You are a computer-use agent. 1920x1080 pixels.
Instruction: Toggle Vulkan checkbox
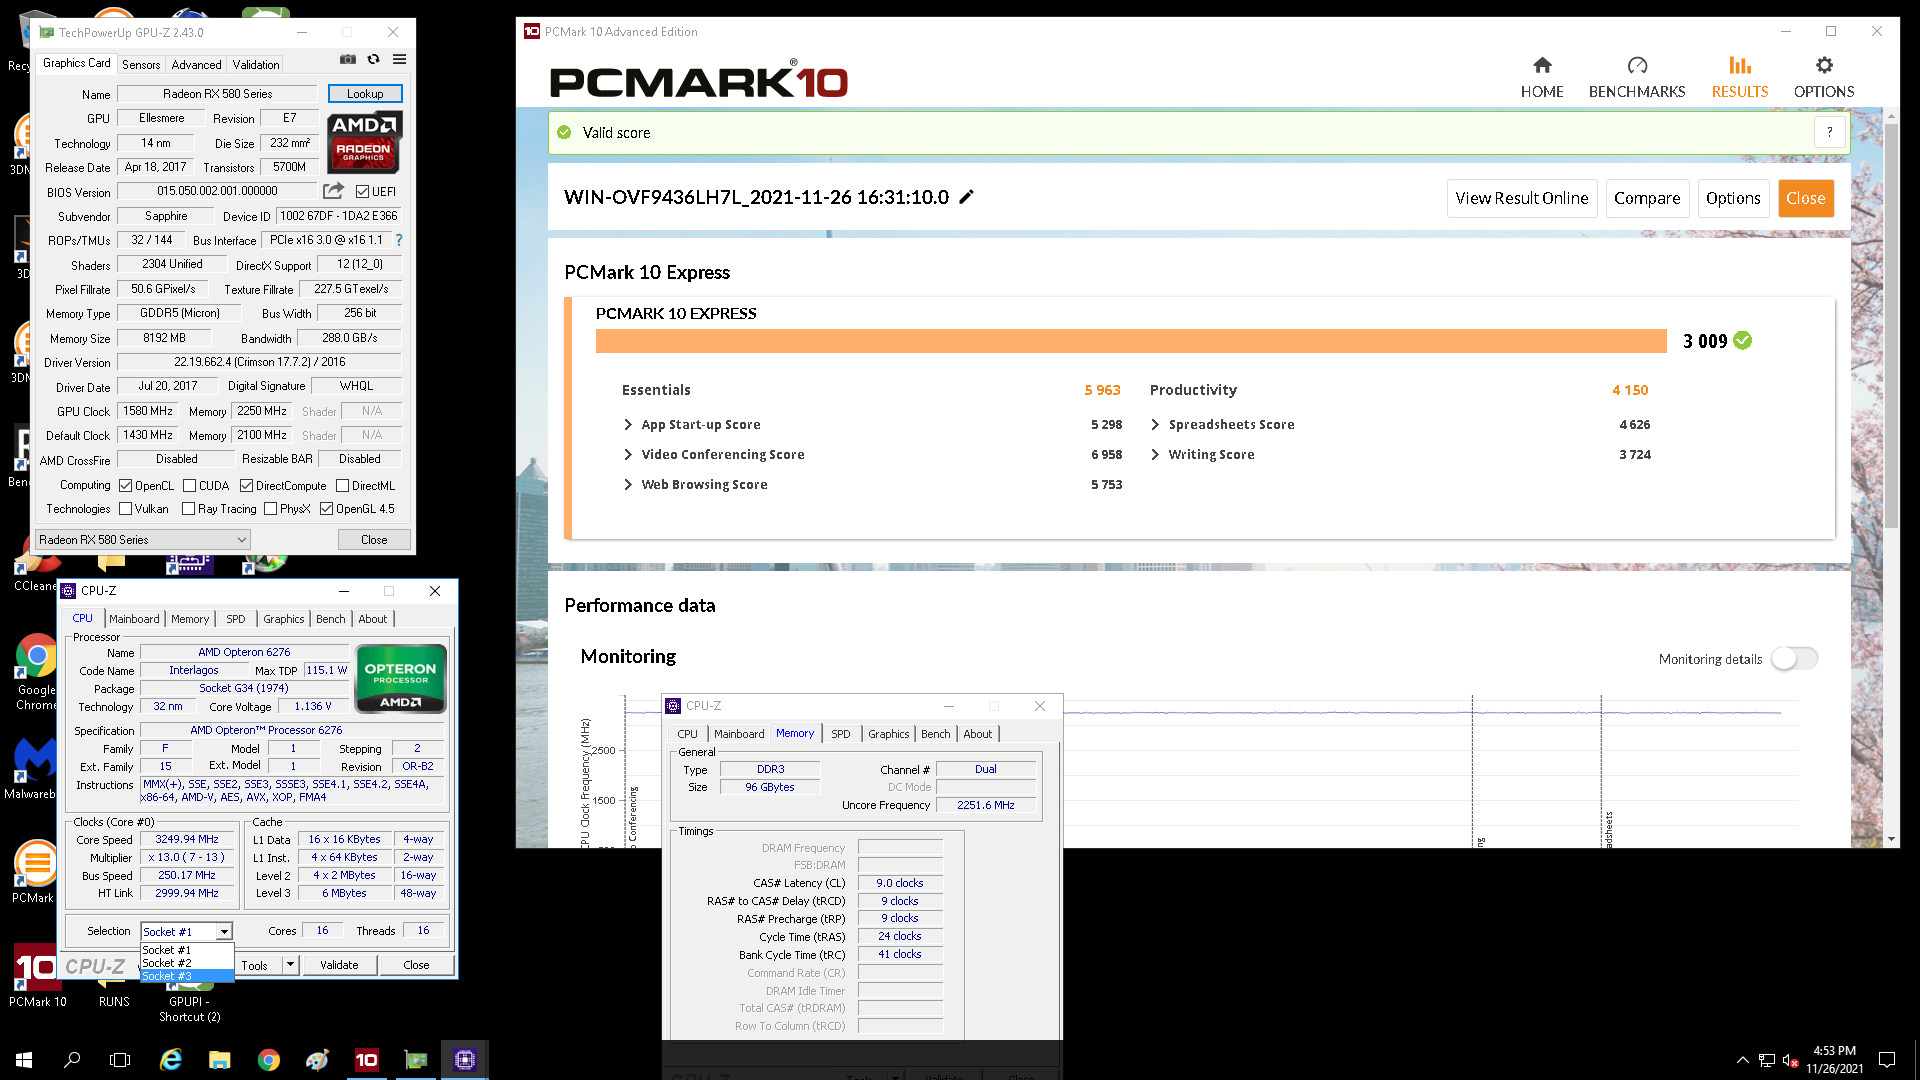126,509
